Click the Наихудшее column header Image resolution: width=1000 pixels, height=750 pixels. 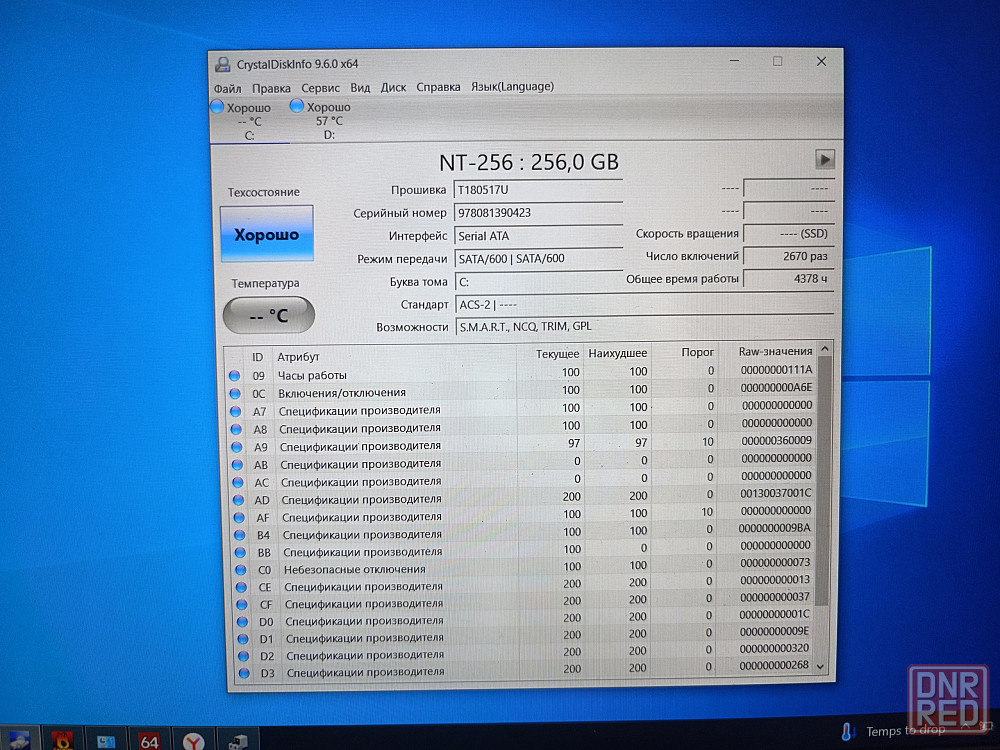point(617,353)
